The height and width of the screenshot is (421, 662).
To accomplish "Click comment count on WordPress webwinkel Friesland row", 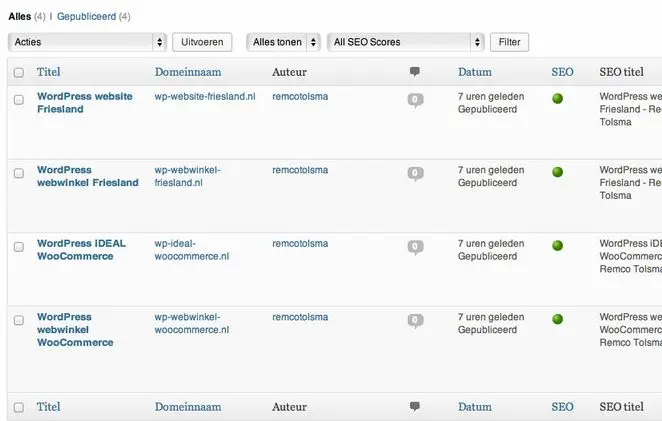I will (415, 174).
